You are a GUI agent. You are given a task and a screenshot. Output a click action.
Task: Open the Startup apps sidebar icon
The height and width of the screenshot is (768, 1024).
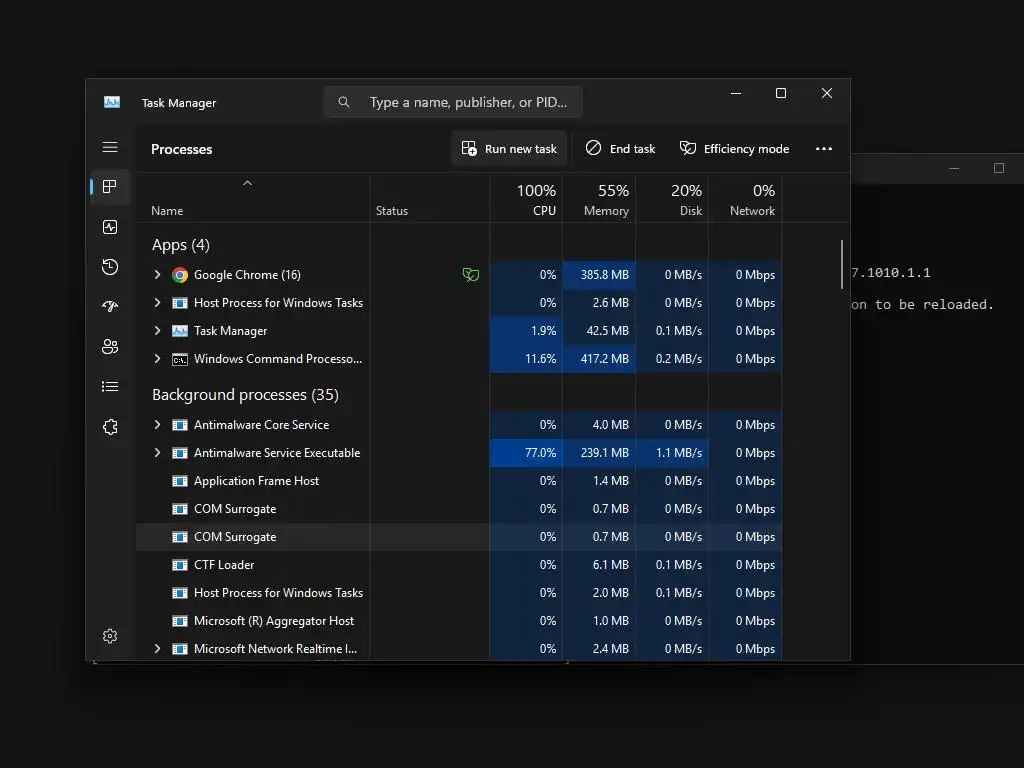(x=110, y=306)
